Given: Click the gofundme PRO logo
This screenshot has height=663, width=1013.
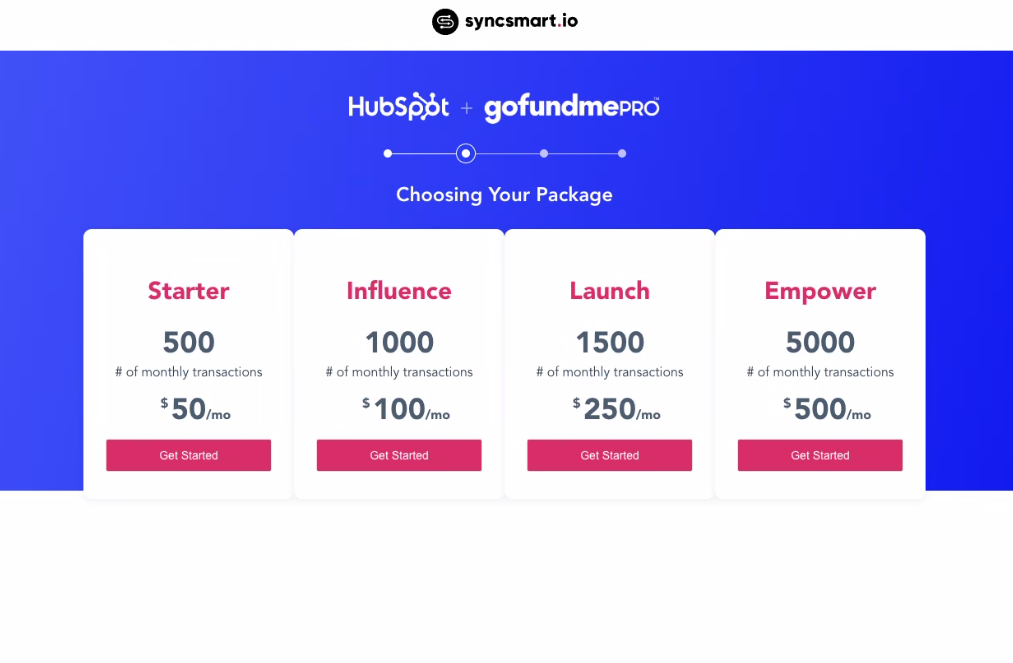Looking at the screenshot, I should coord(571,108).
